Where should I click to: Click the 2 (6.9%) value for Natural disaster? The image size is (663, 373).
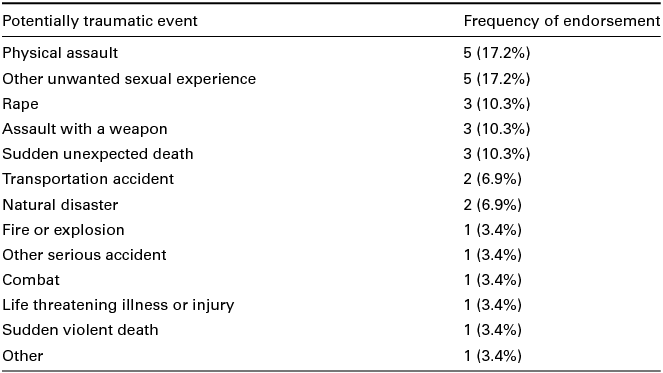click(x=492, y=205)
